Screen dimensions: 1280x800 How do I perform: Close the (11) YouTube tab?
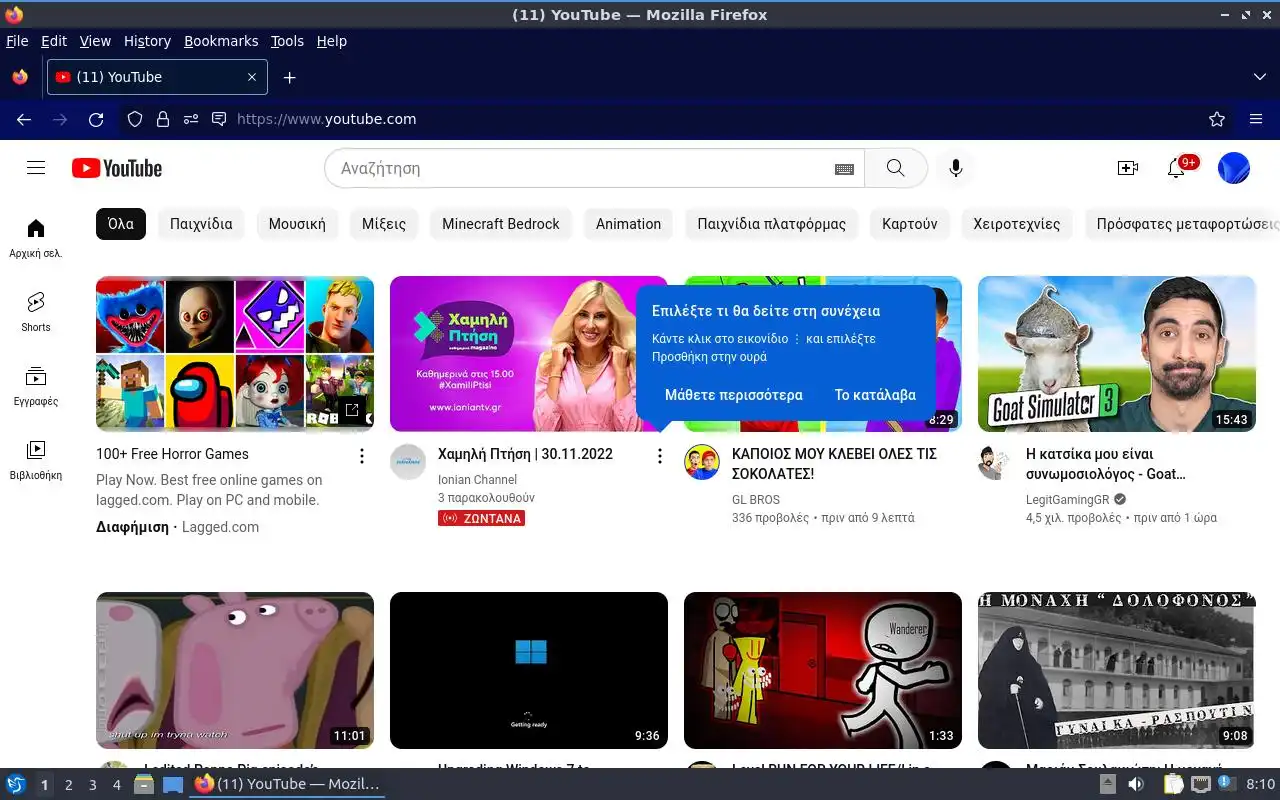coord(252,77)
